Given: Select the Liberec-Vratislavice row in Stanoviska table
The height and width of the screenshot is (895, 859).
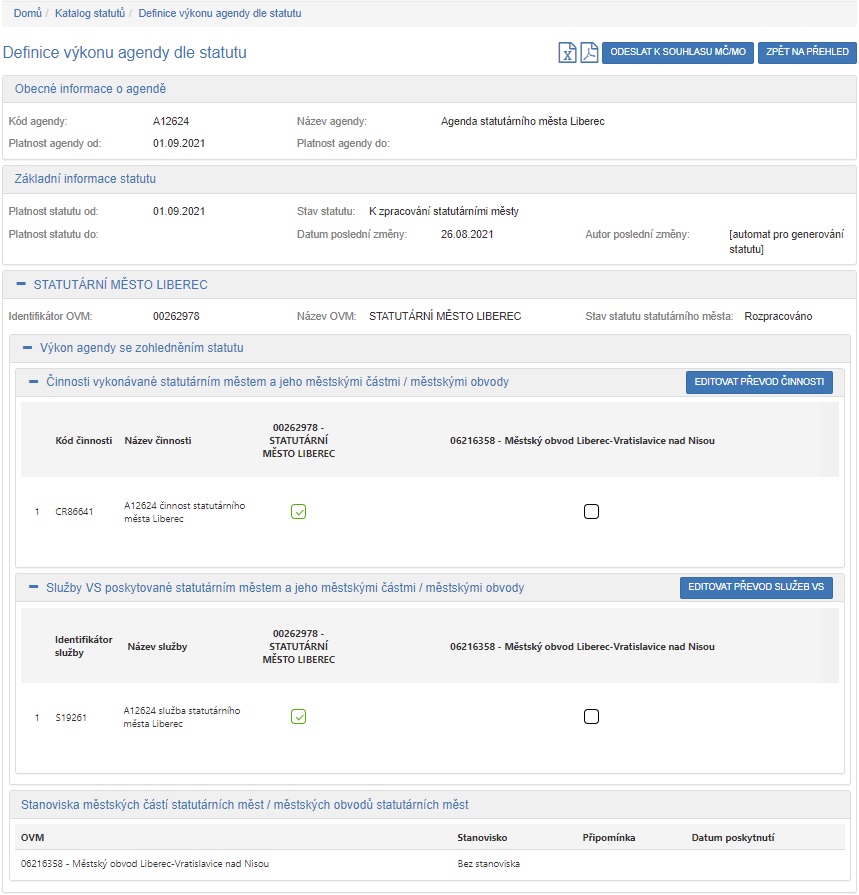Looking at the screenshot, I should pyautogui.click(x=145, y=863).
